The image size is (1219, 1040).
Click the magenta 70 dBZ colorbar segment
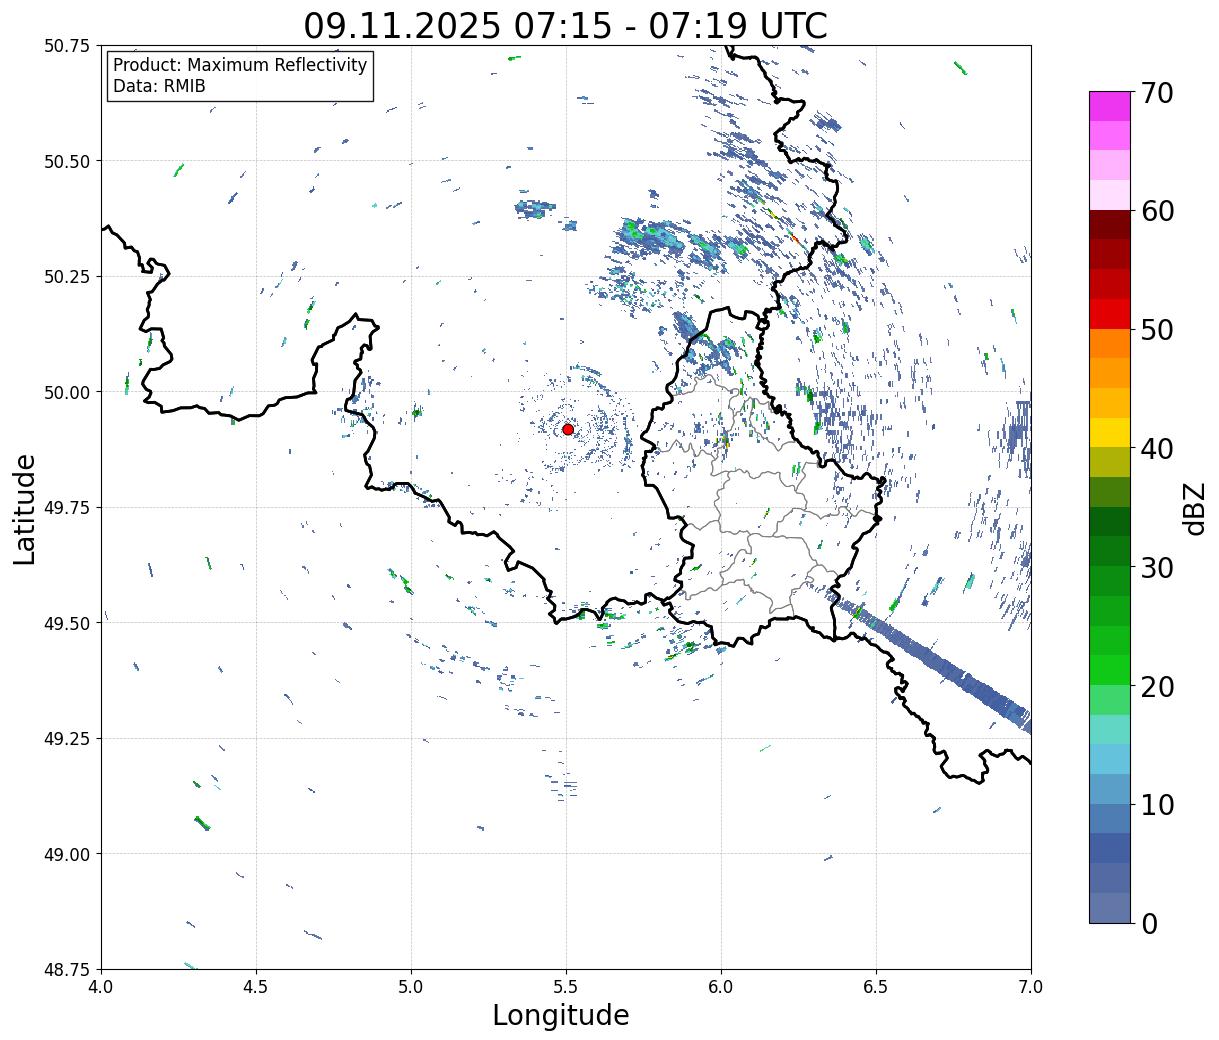[x=1110, y=106]
